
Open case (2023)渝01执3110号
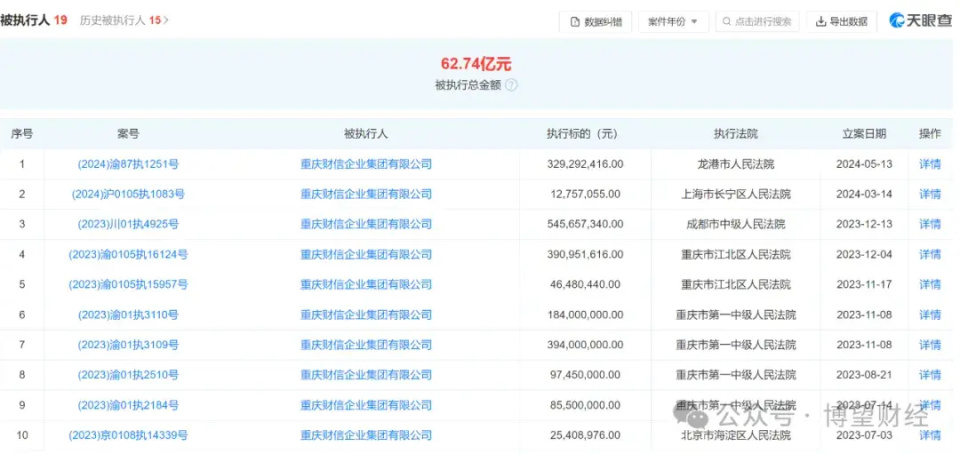click(x=128, y=315)
